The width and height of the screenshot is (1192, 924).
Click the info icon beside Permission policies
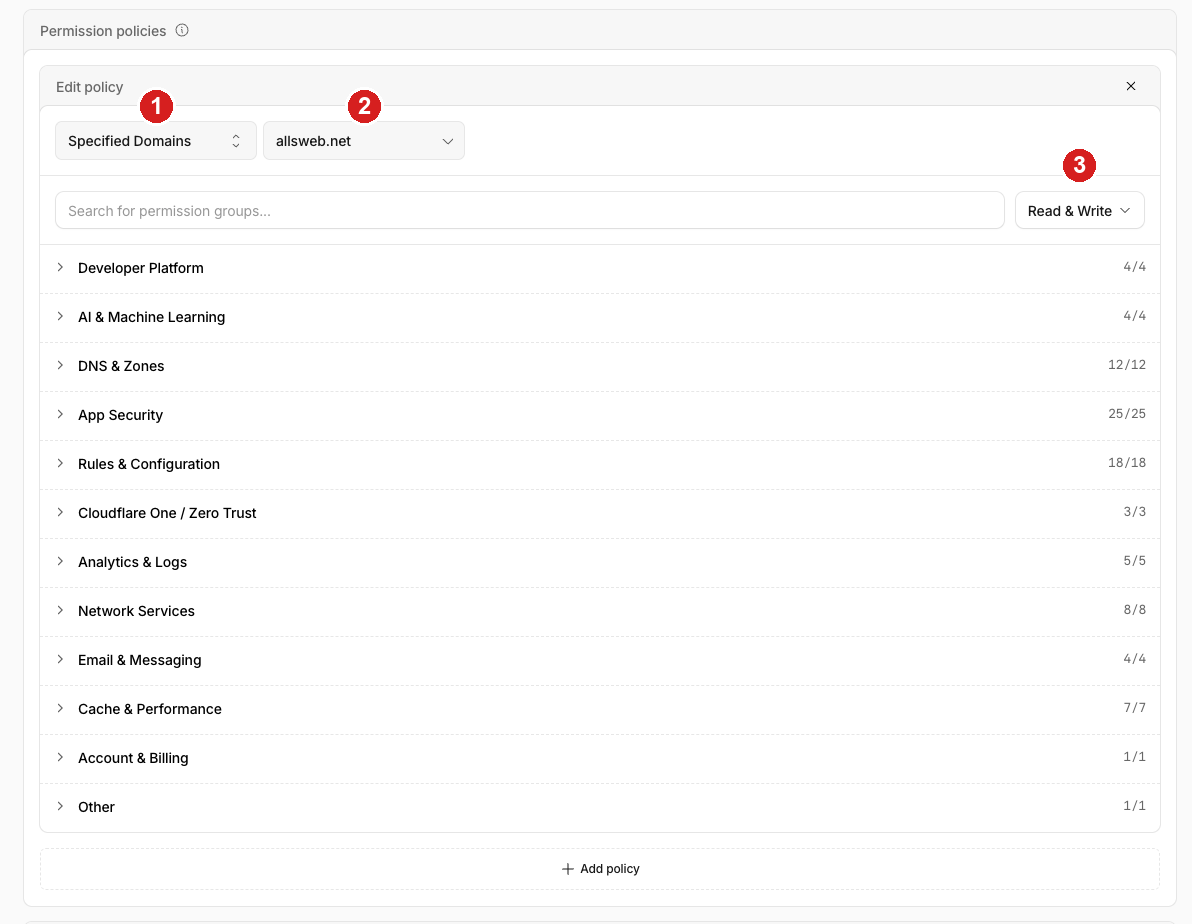[x=182, y=30]
